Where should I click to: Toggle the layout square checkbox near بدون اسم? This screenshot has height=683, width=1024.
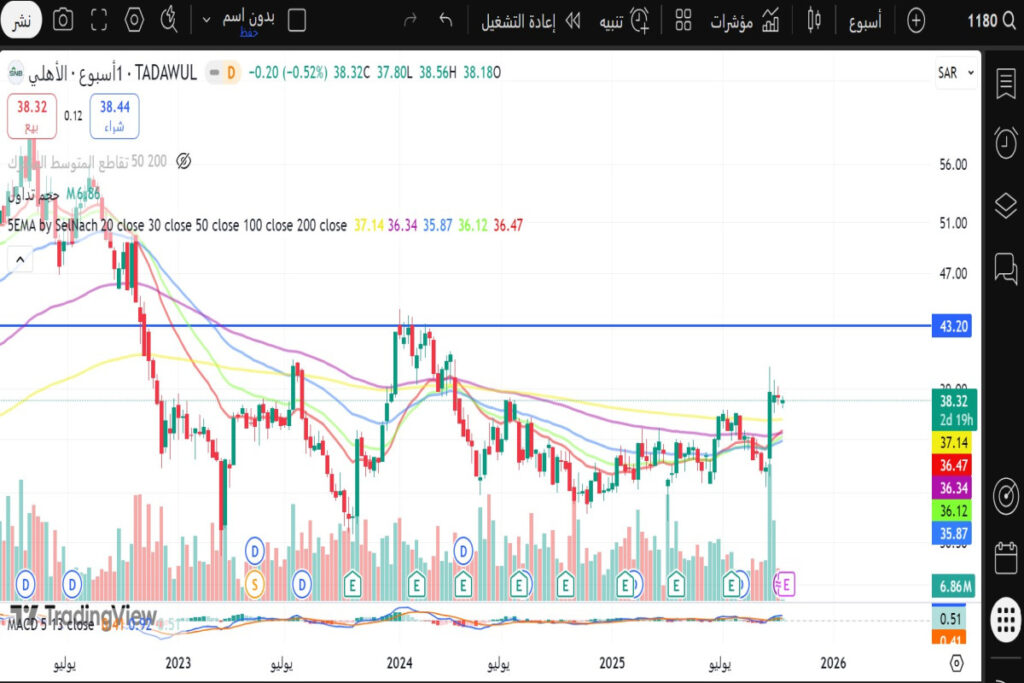pyautogui.click(x=297, y=20)
